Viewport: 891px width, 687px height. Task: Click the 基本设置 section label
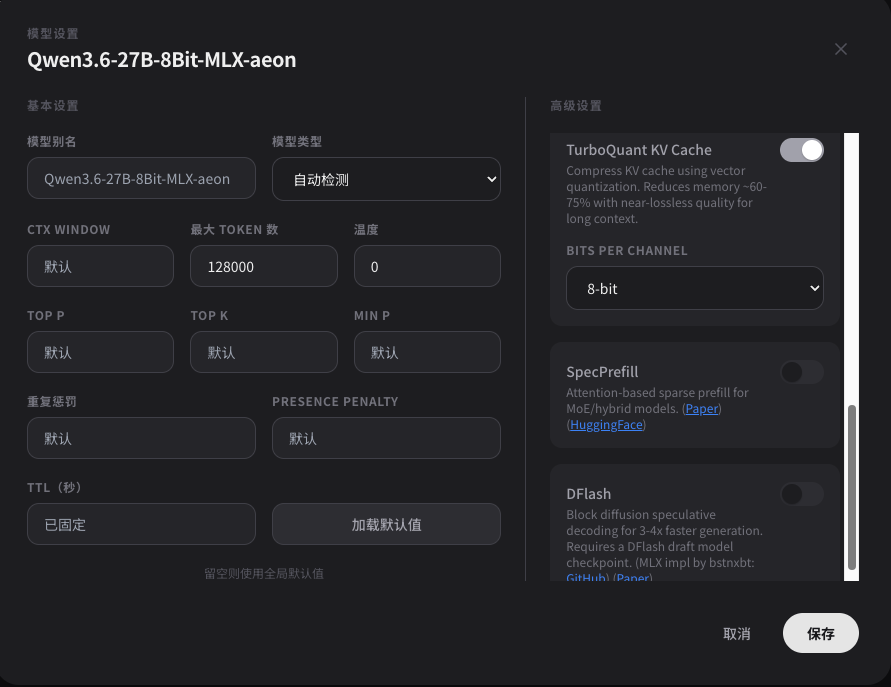pos(52,106)
